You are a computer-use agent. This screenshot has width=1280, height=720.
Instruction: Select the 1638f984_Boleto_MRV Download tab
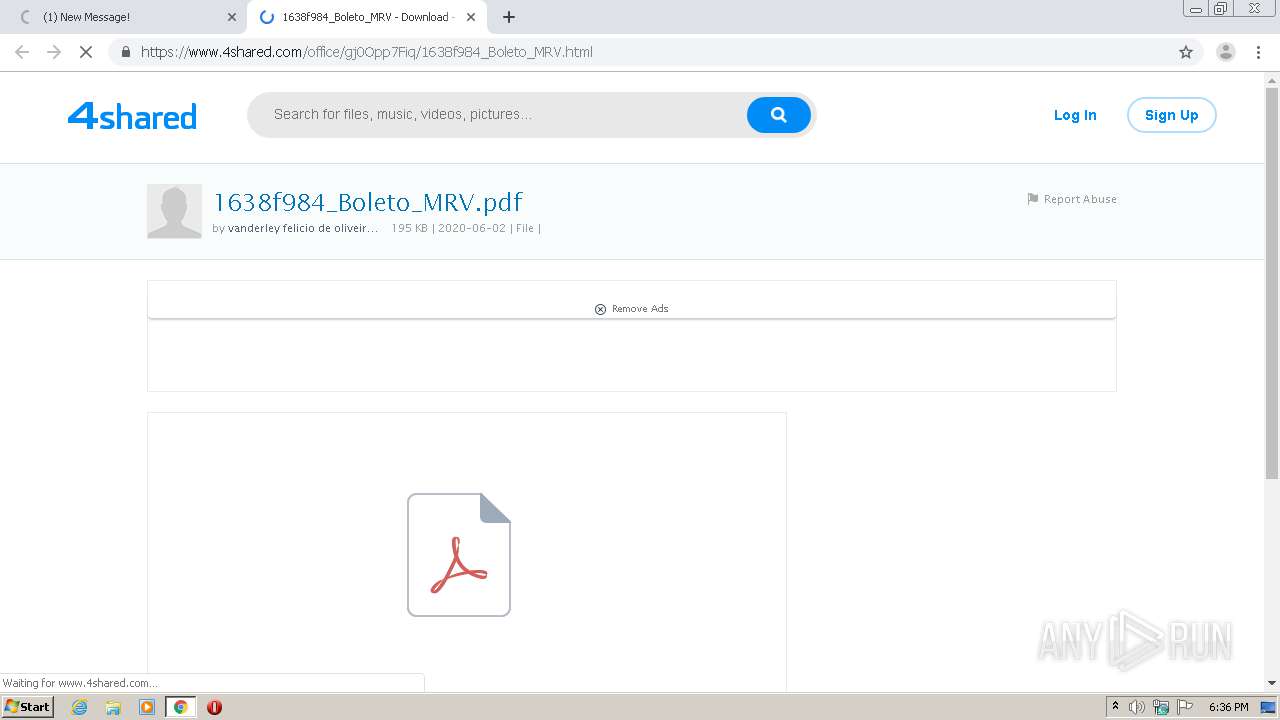coord(366,17)
